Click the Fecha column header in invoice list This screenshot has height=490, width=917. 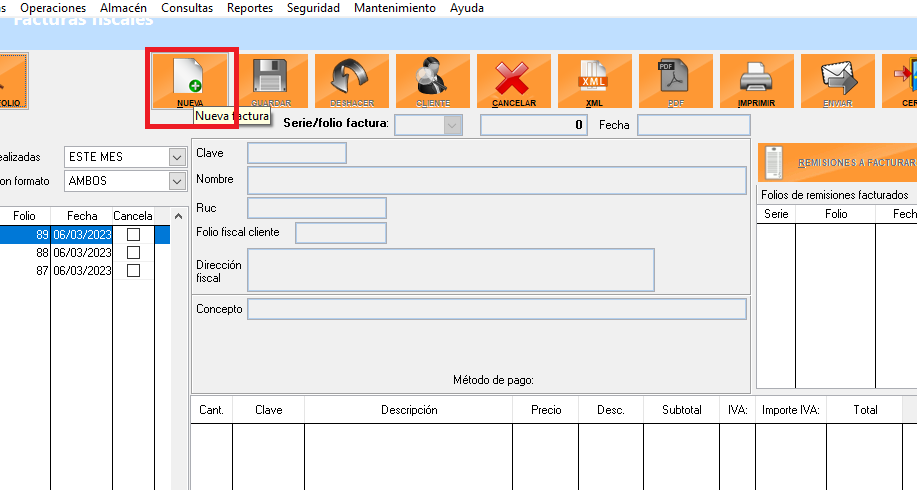(x=82, y=216)
